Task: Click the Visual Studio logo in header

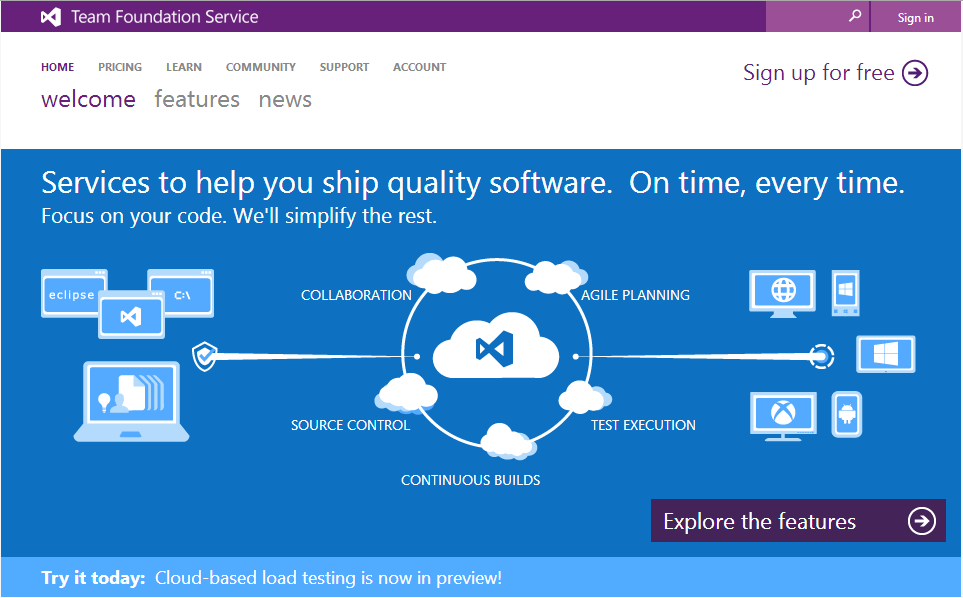Action: (x=51, y=17)
